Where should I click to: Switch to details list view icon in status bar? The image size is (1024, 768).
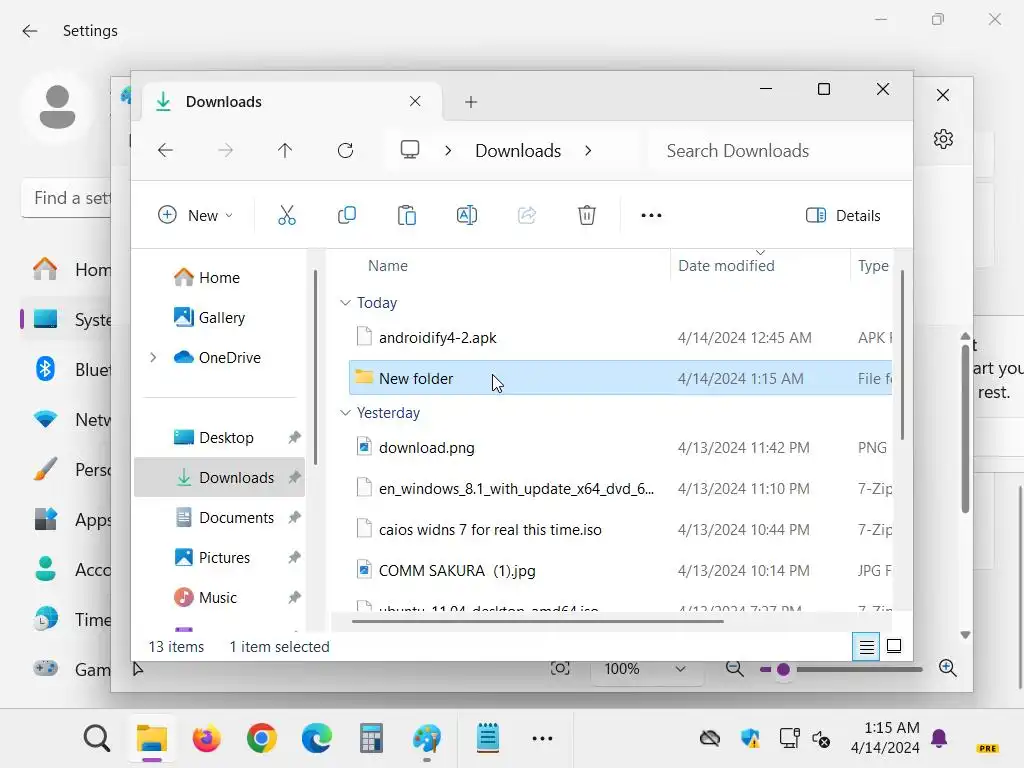[866, 647]
